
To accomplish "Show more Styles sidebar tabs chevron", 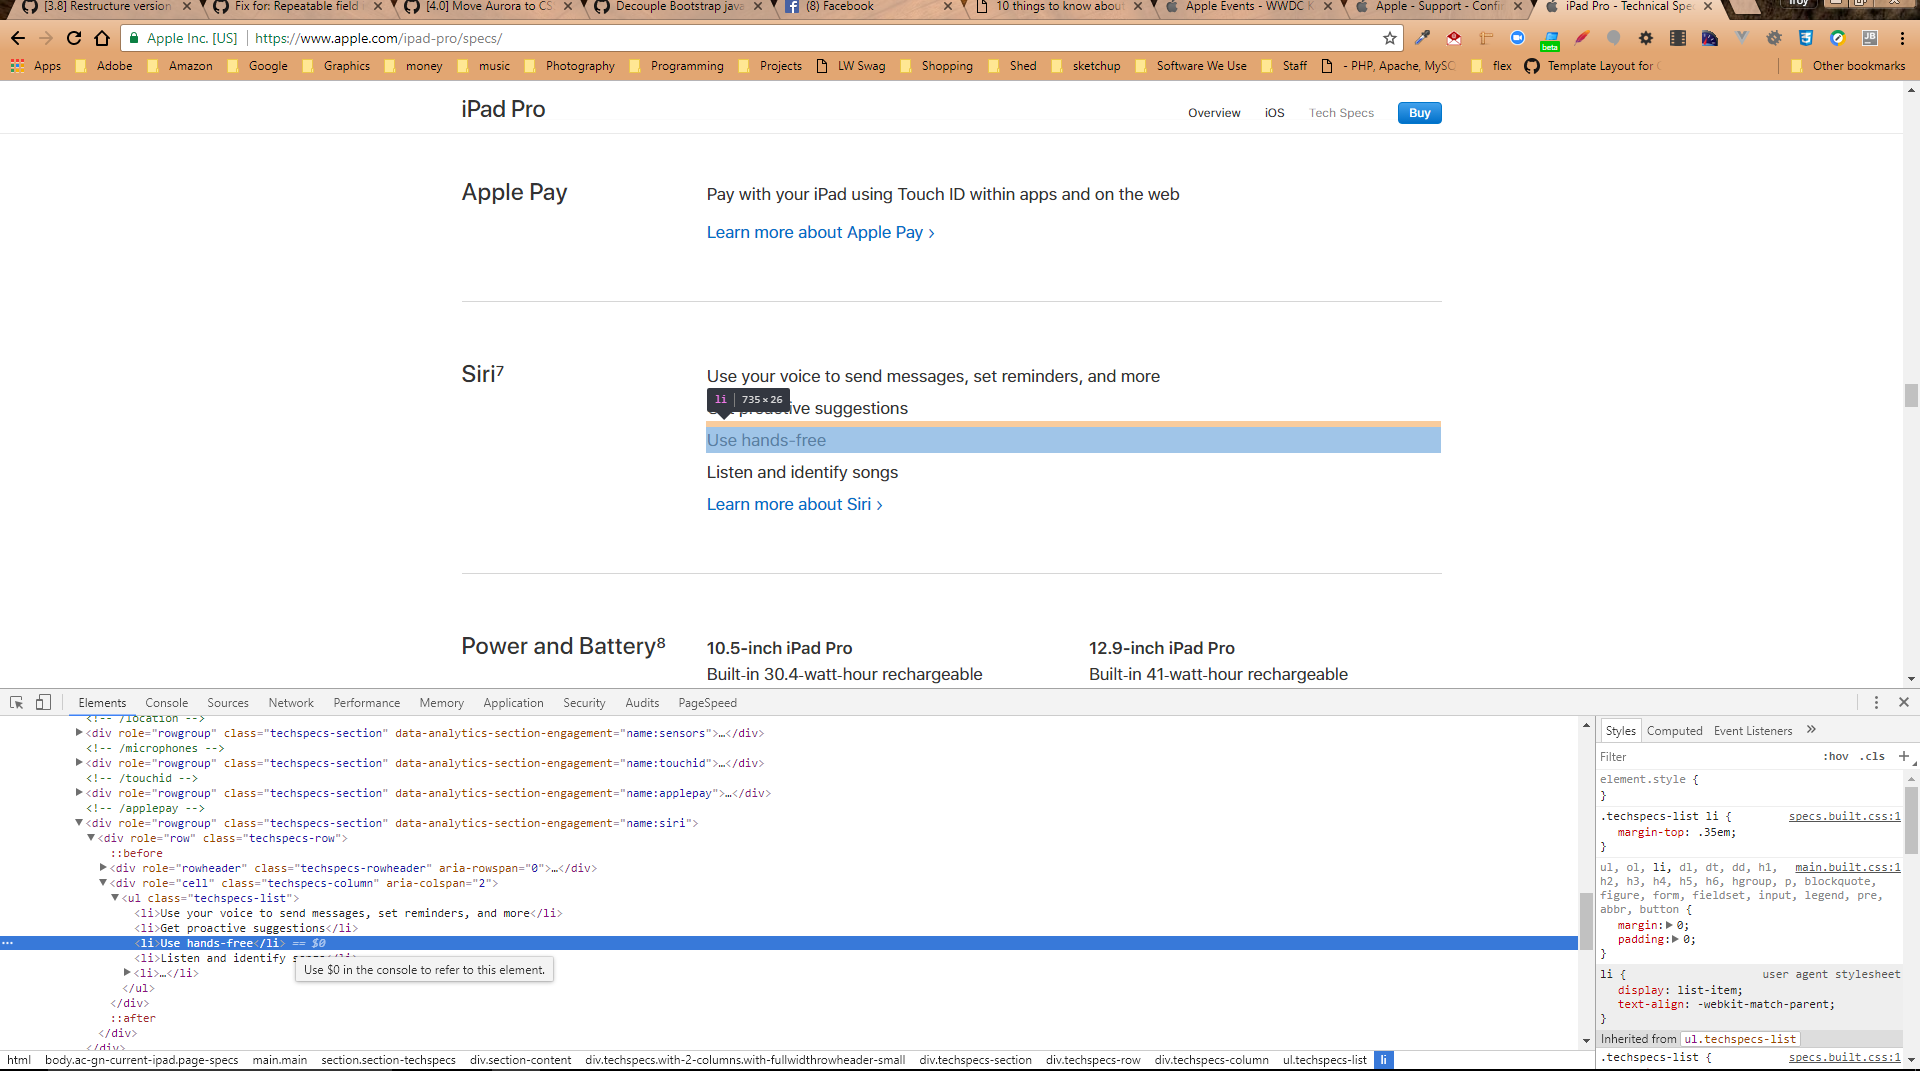I will (x=1811, y=730).
